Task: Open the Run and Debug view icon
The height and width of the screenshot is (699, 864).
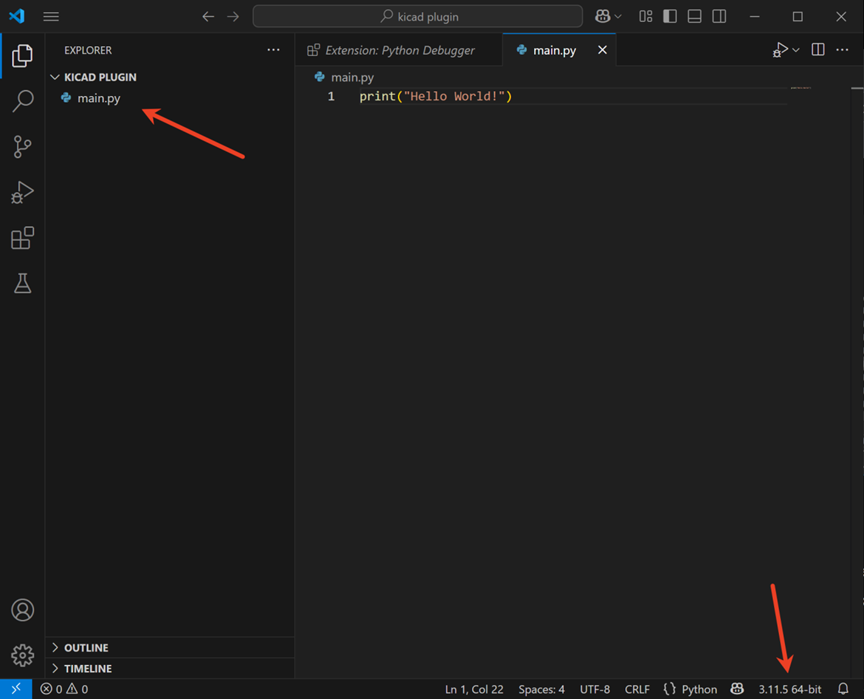Action: tap(22, 192)
